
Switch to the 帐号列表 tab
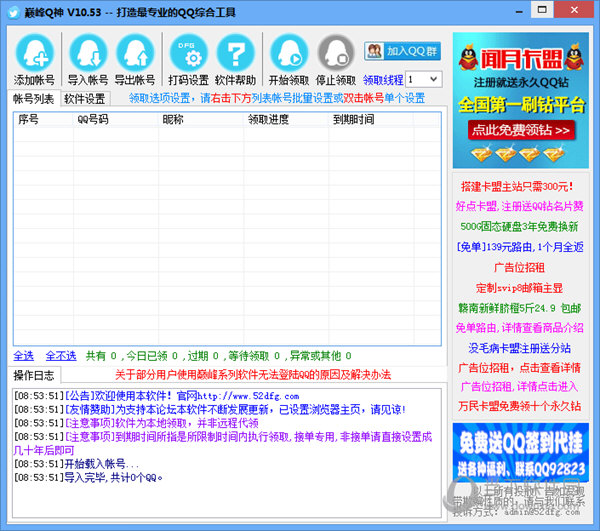click(33, 99)
